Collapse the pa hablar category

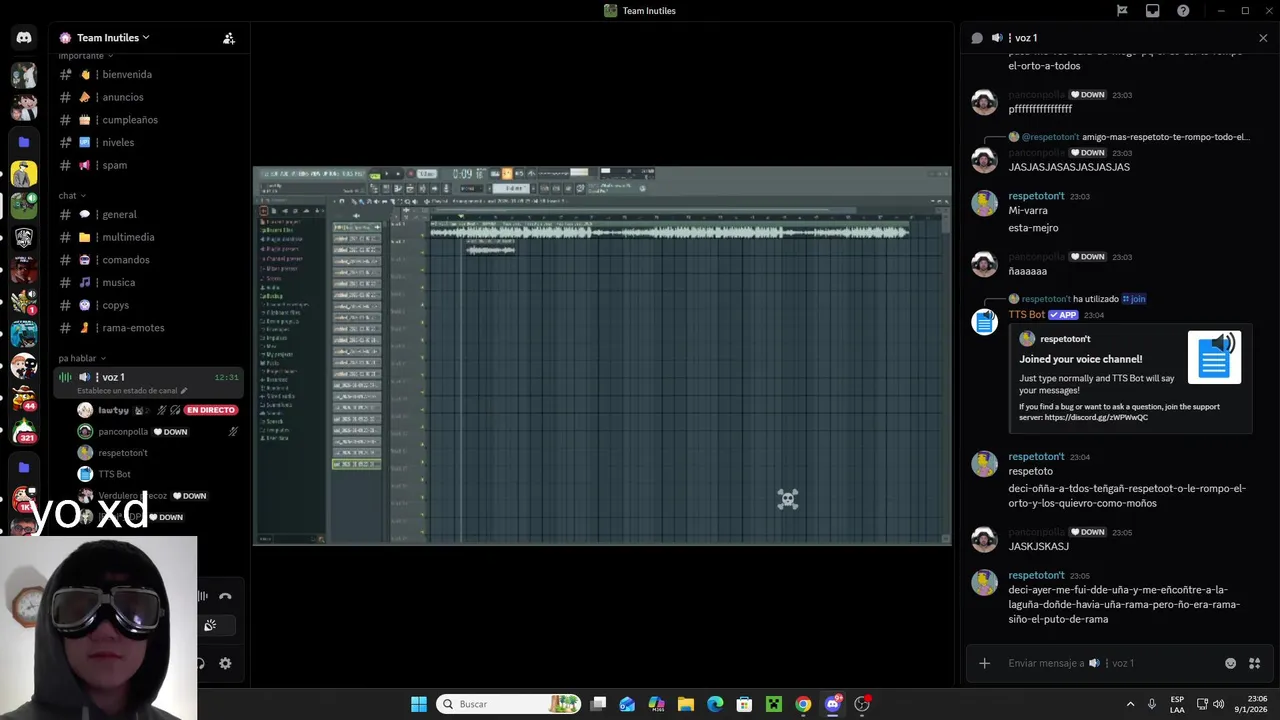click(x=82, y=358)
